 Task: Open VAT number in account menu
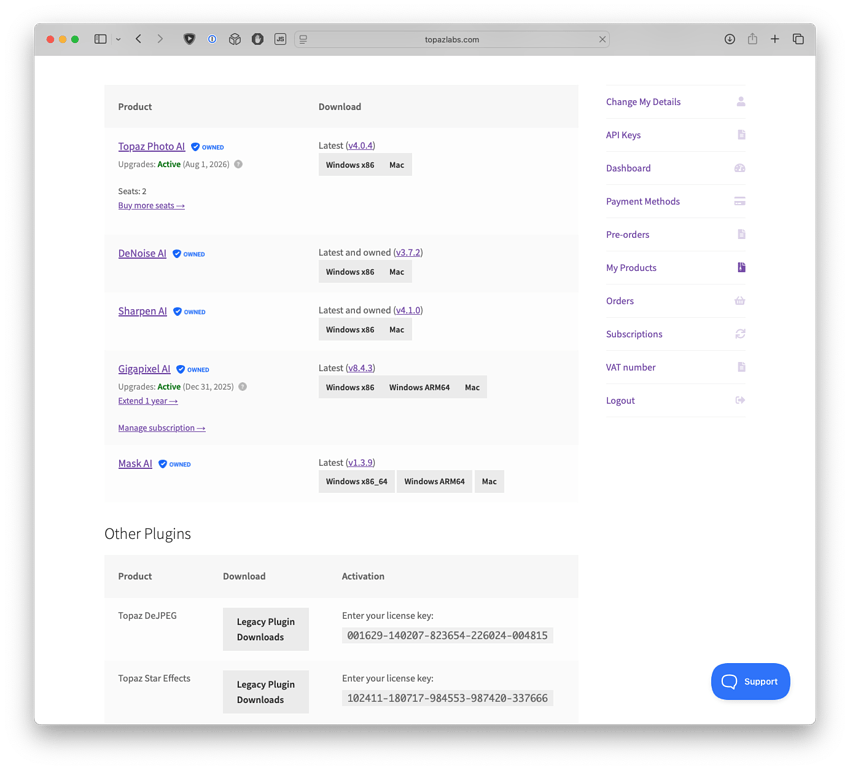pyautogui.click(x=675, y=367)
